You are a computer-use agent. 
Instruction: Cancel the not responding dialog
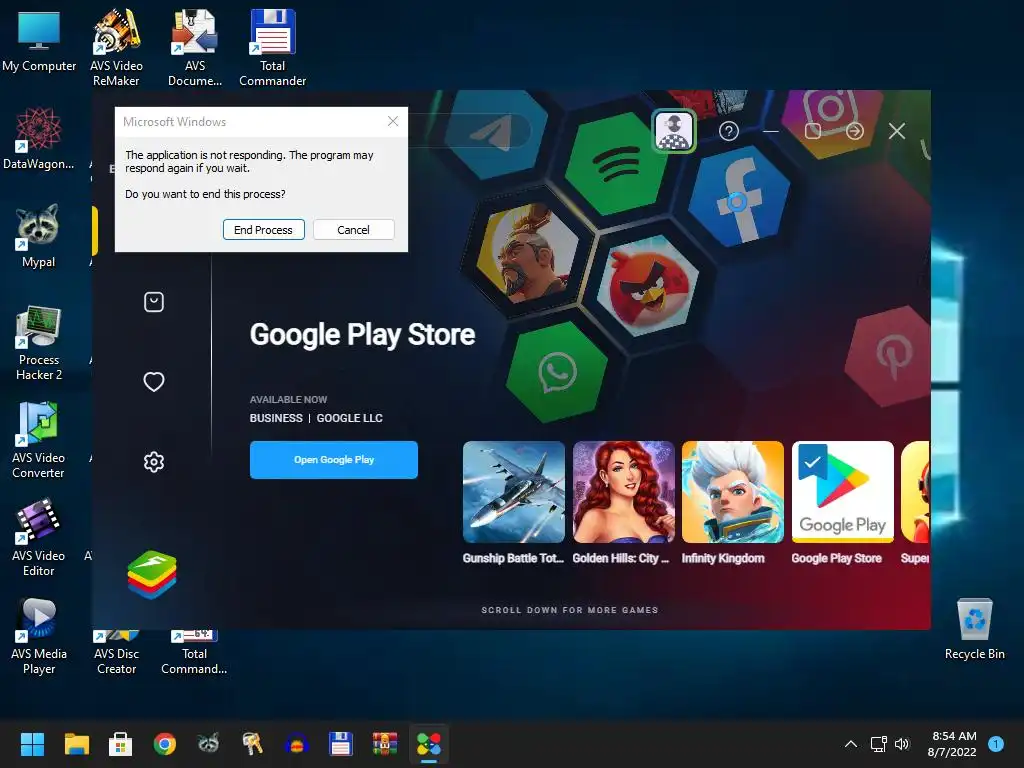click(x=353, y=230)
